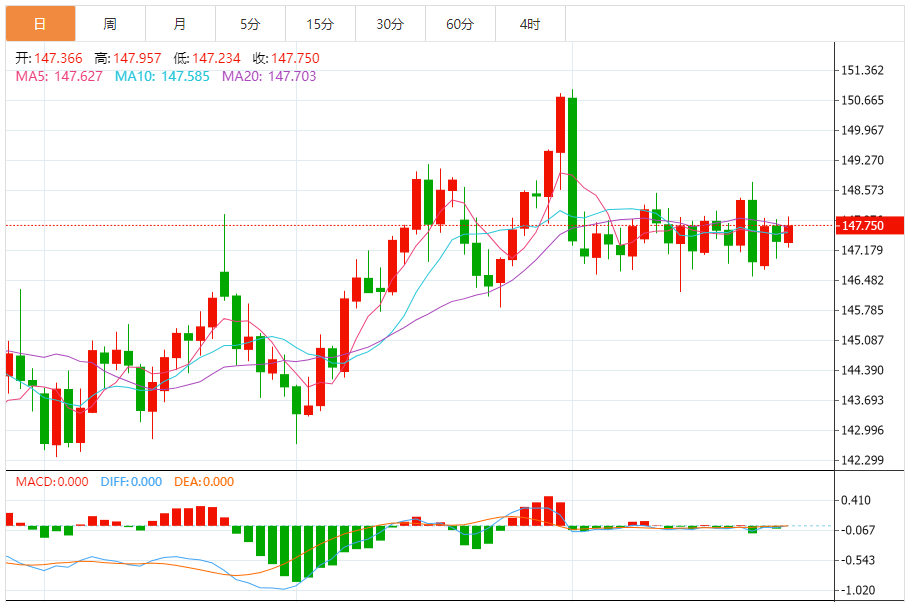Click the 147.179 price axis label
The width and height of the screenshot is (907, 602).
[x=862, y=250]
